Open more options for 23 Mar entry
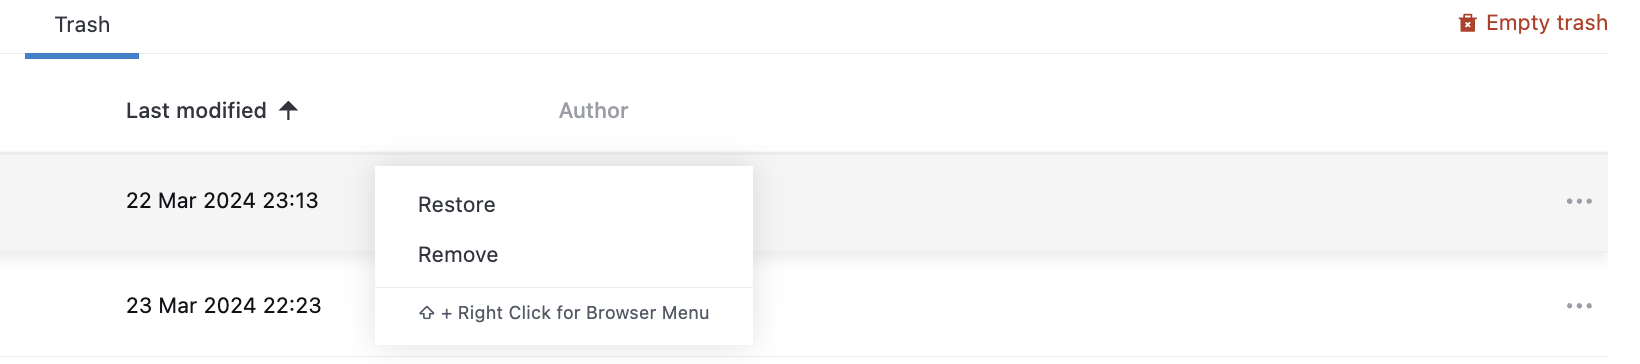This screenshot has width=1640, height=364. click(x=1579, y=306)
